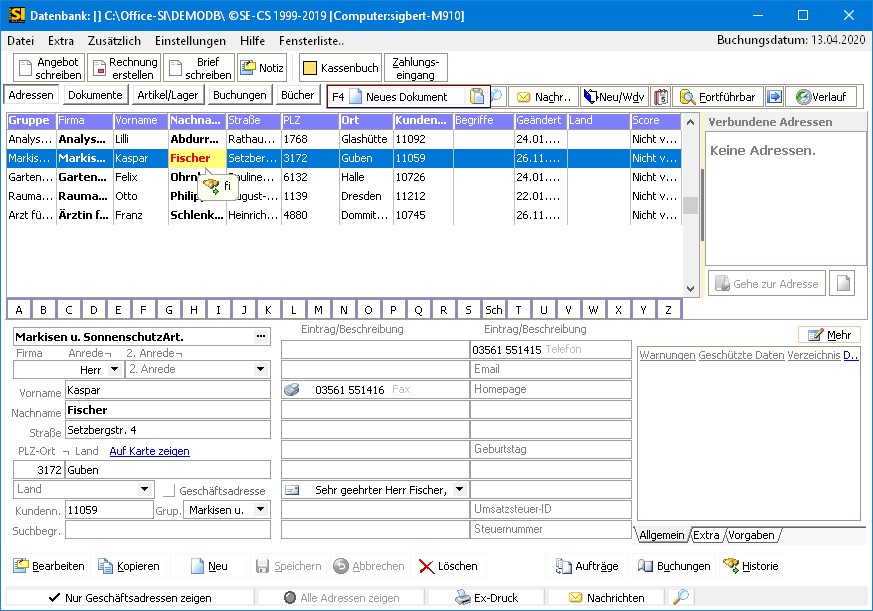Open Aufträge for the selected address
The height and width of the screenshot is (611, 873).
(x=588, y=566)
